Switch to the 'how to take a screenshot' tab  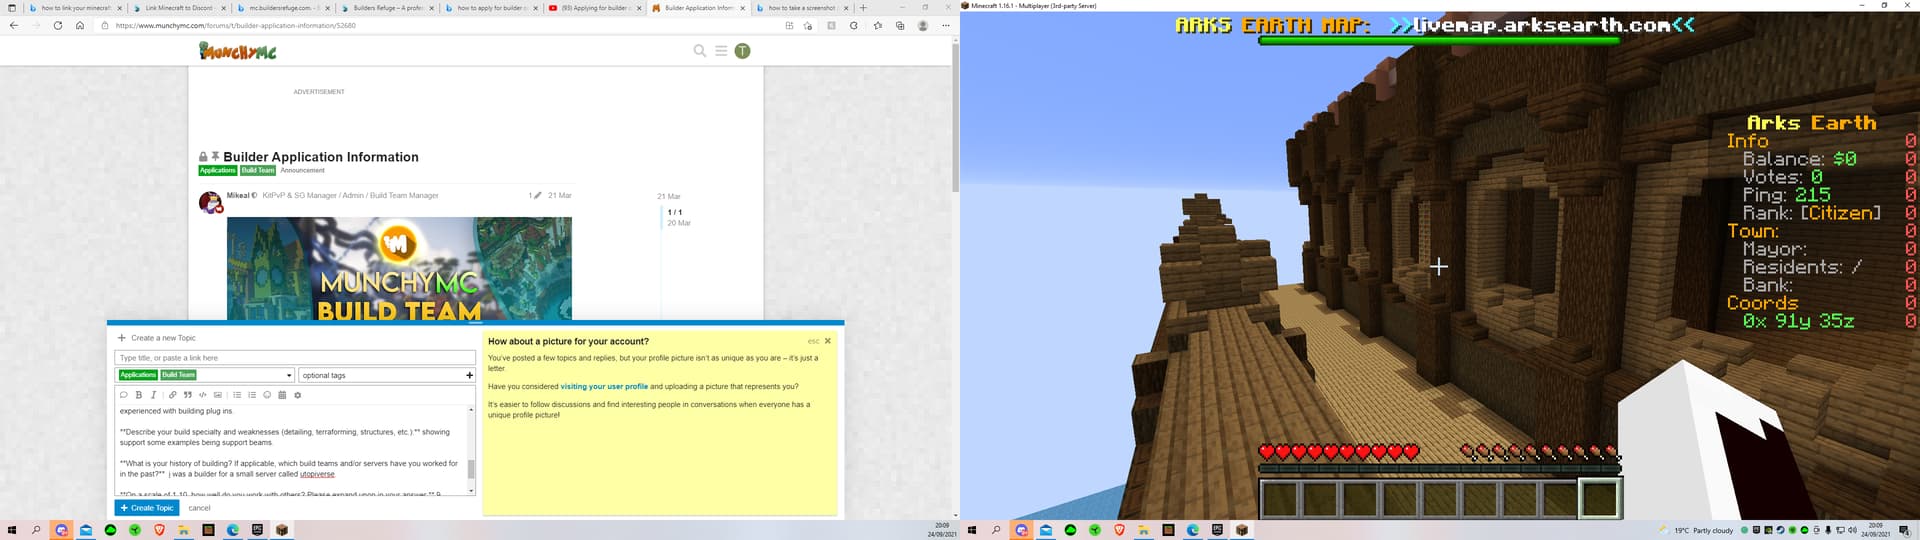[x=802, y=8]
